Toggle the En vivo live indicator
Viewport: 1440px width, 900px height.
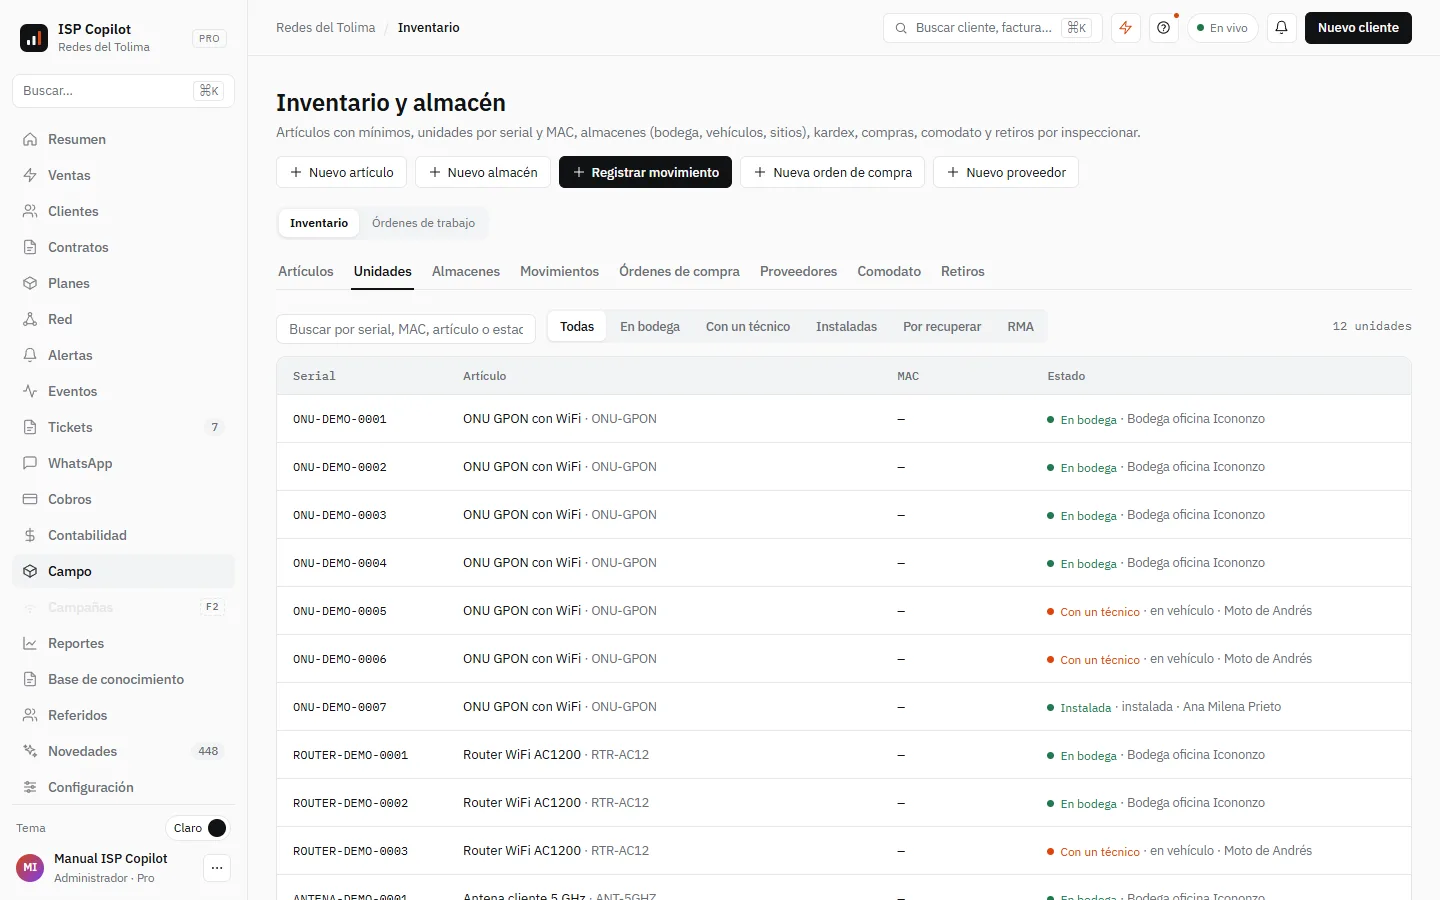coord(1223,28)
